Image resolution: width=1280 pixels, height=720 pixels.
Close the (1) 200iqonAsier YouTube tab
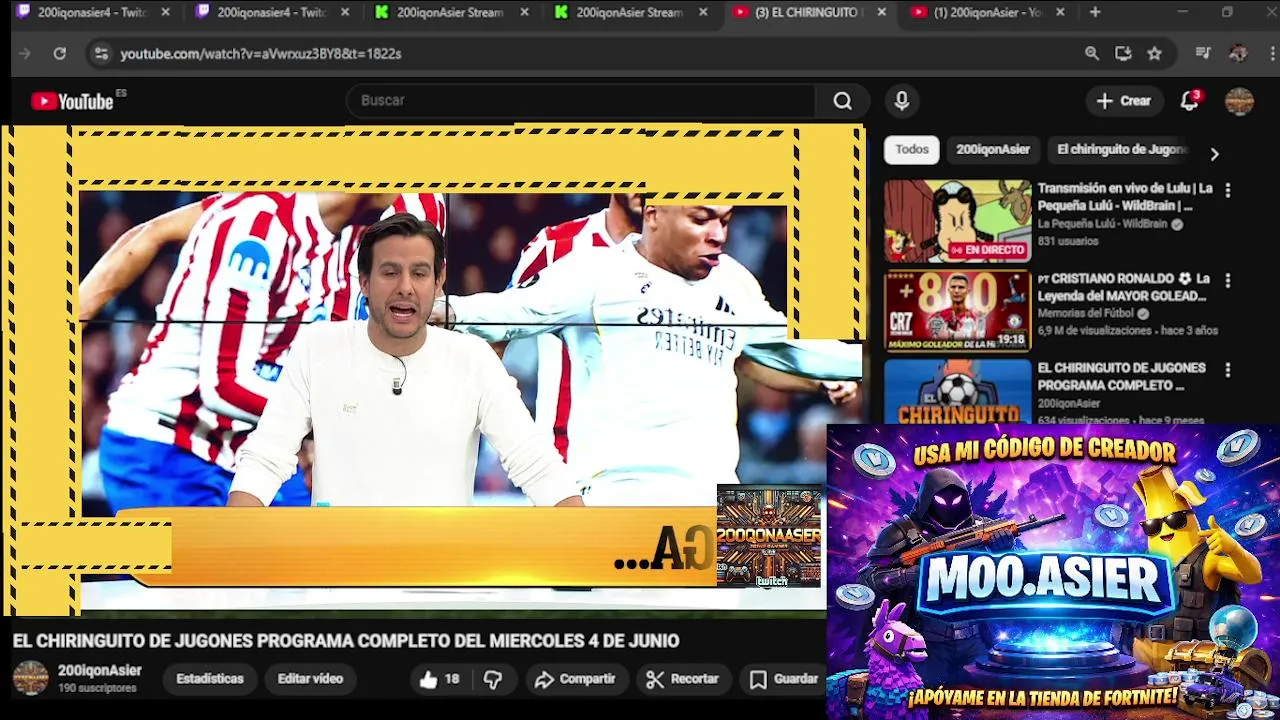tap(1060, 13)
